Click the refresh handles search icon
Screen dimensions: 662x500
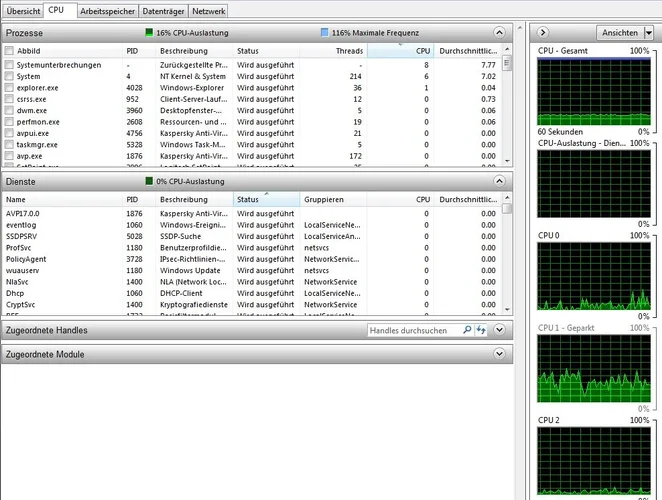click(x=481, y=330)
